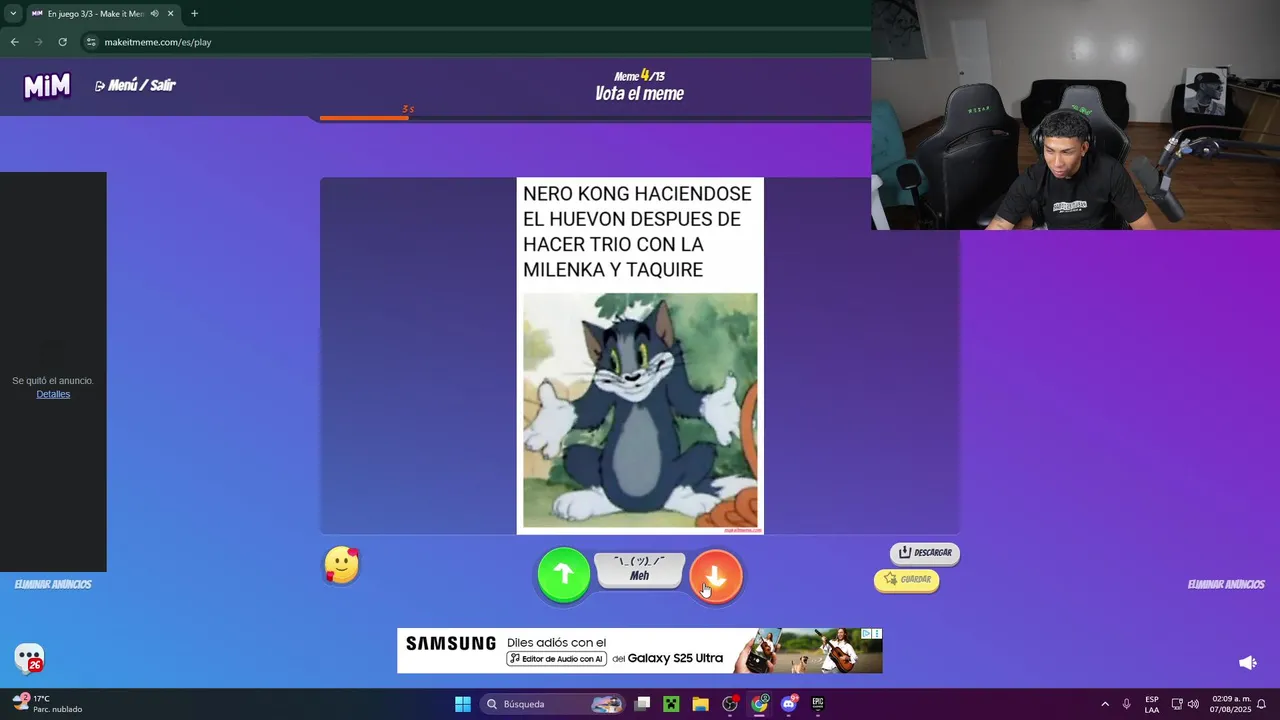Image resolution: width=1280 pixels, height=720 pixels.
Task: Expand the tab search dropdown
Action: pos(13,14)
